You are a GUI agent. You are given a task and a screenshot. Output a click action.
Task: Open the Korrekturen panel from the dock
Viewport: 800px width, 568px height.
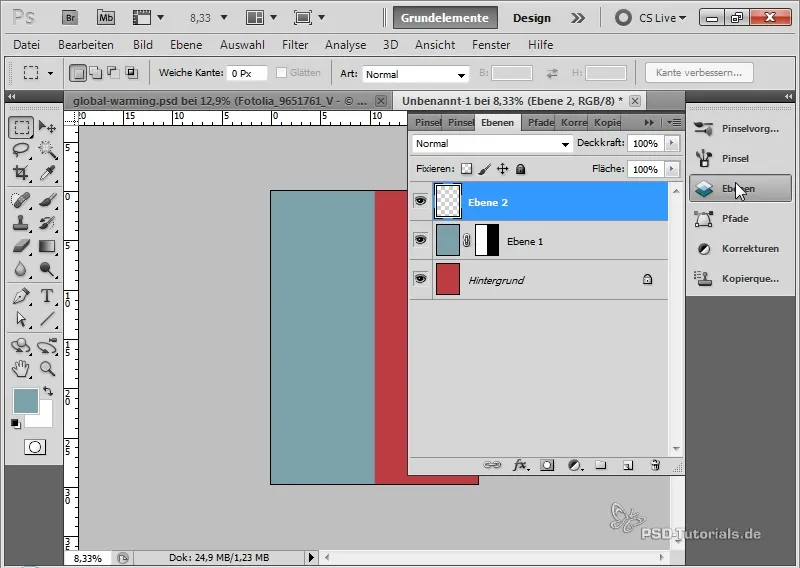[x=740, y=249]
